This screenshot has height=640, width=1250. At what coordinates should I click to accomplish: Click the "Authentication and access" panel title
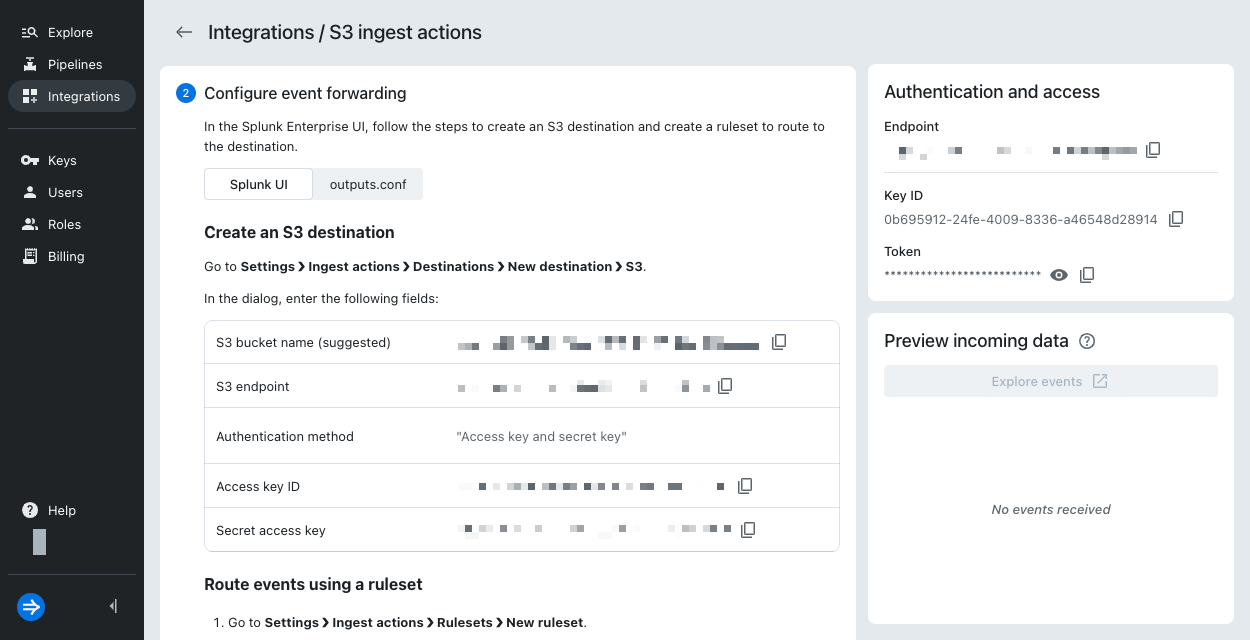992,92
